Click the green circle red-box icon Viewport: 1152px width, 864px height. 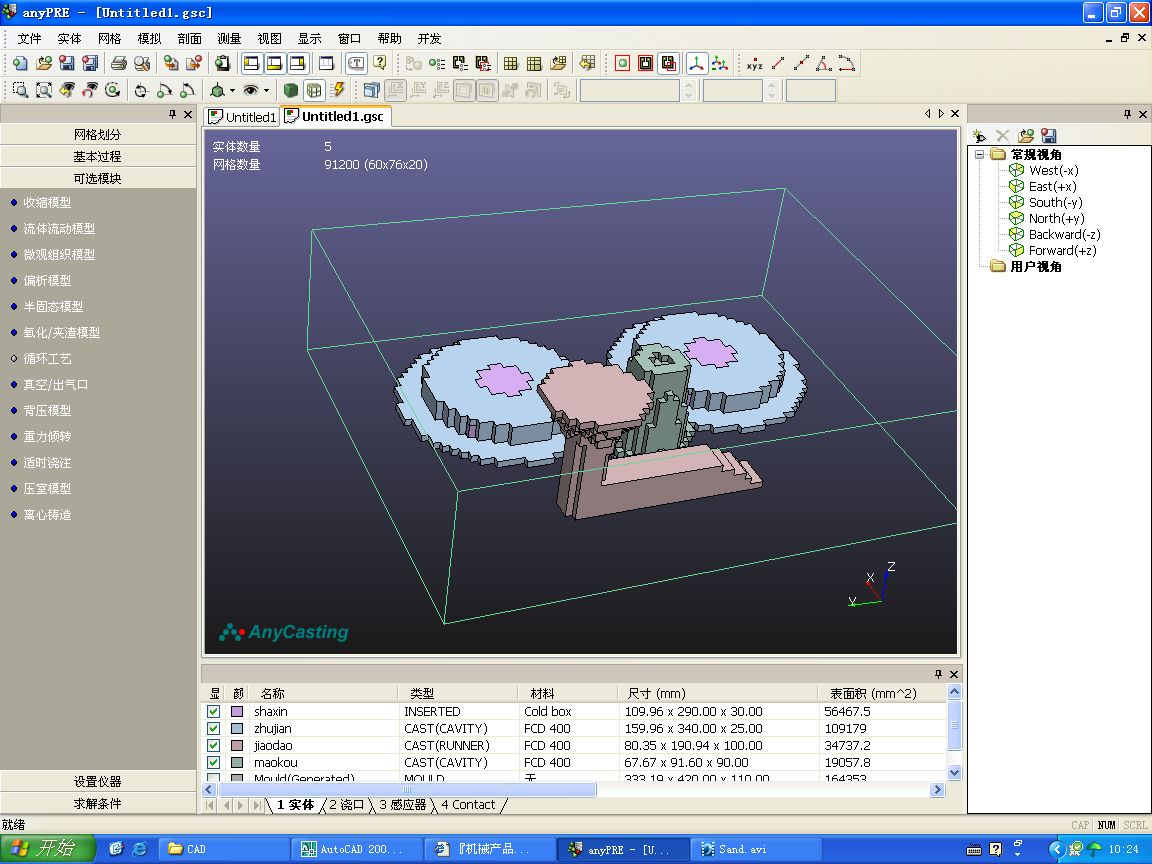[x=622, y=63]
